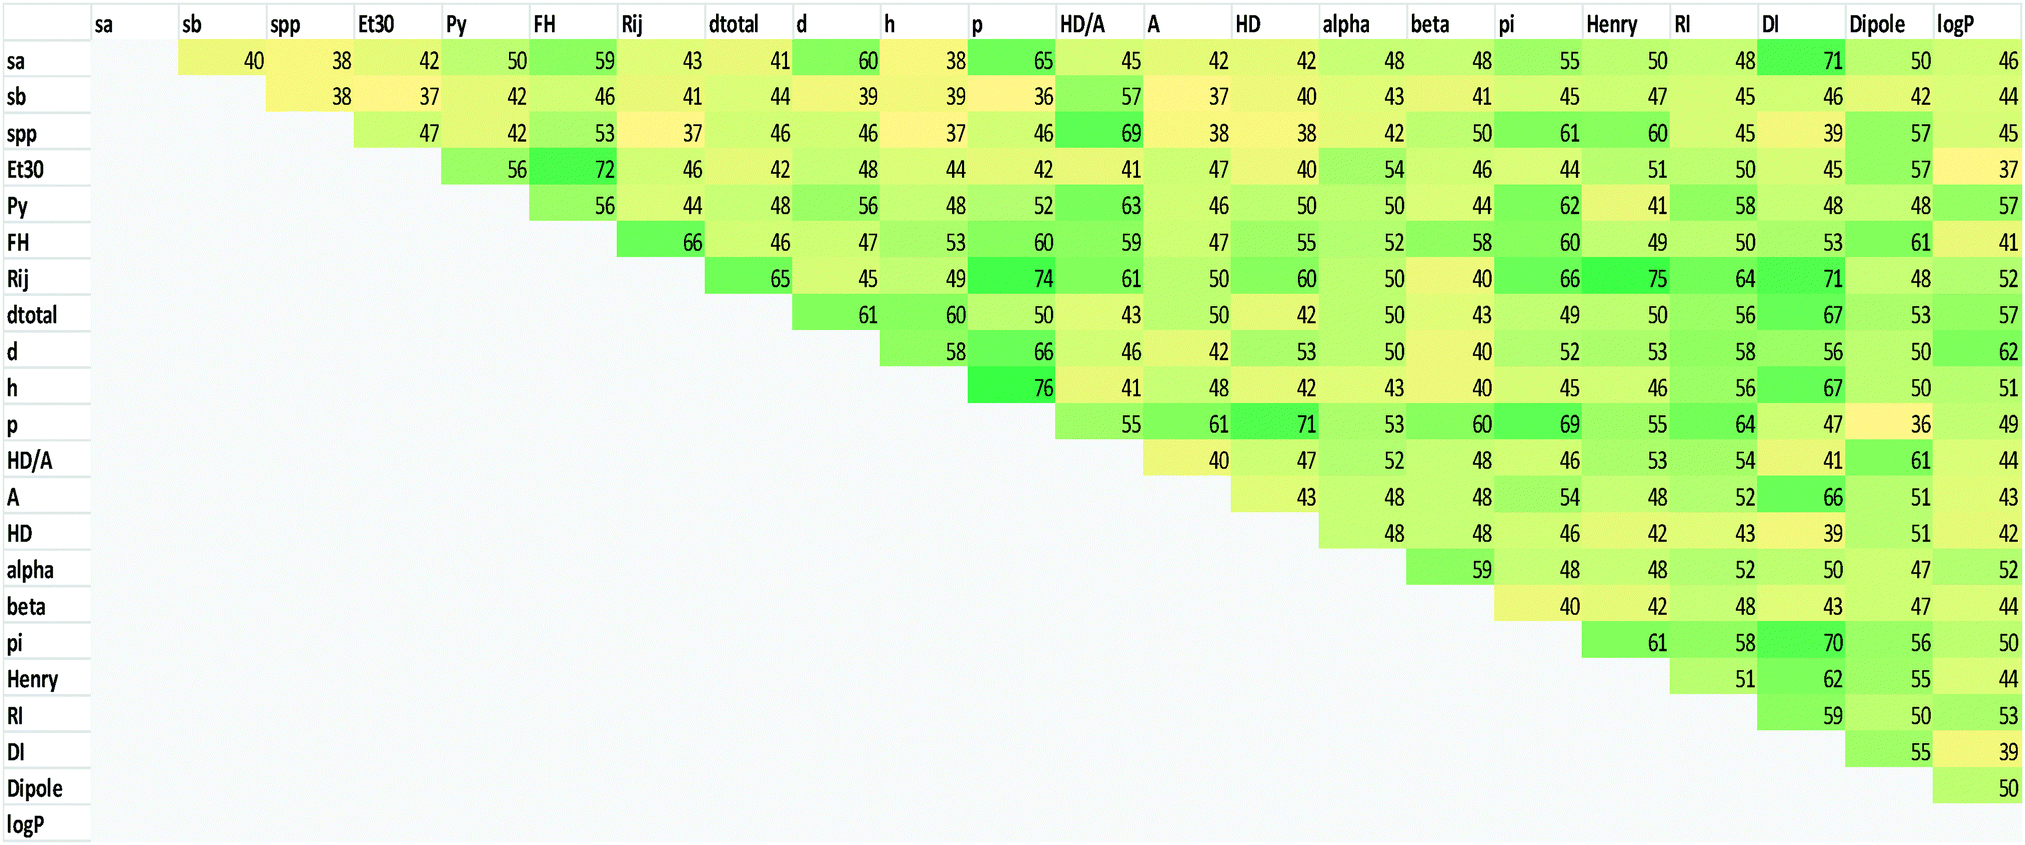The width and height of the screenshot is (2025, 845).
Task: Select value 39 in the DI row
Action: [1977, 752]
